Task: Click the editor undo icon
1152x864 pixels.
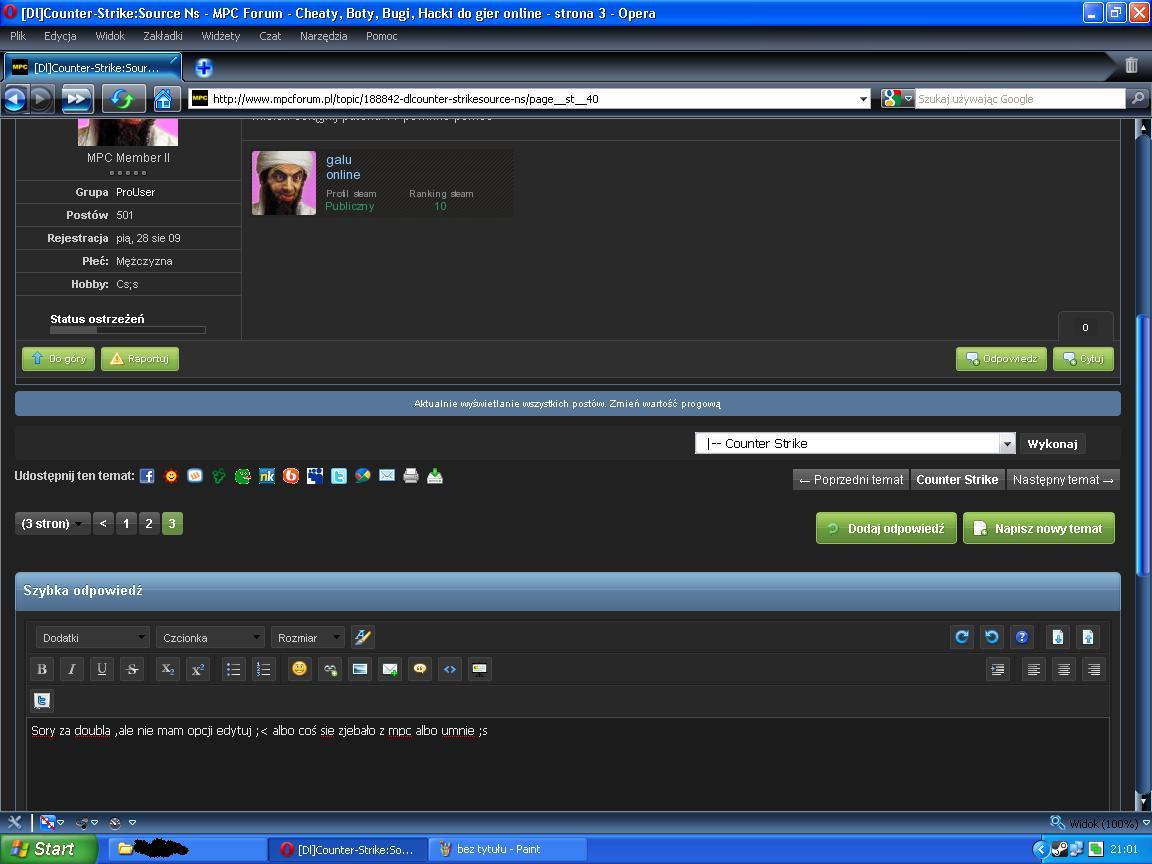Action: click(x=992, y=637)
